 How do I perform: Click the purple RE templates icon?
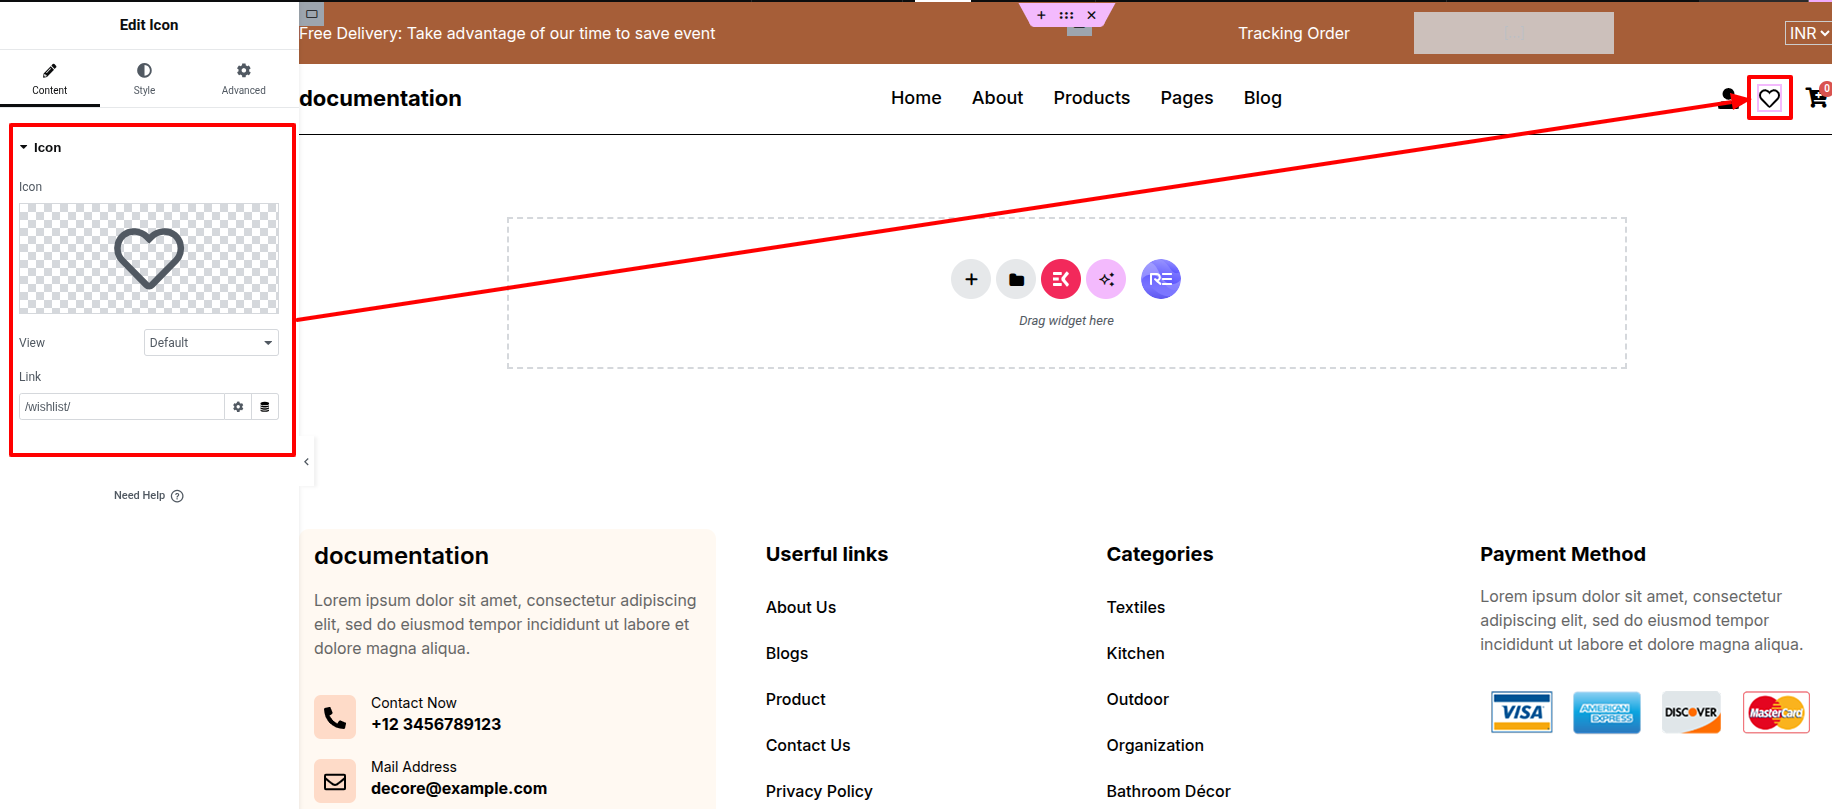click(1160, 279)
